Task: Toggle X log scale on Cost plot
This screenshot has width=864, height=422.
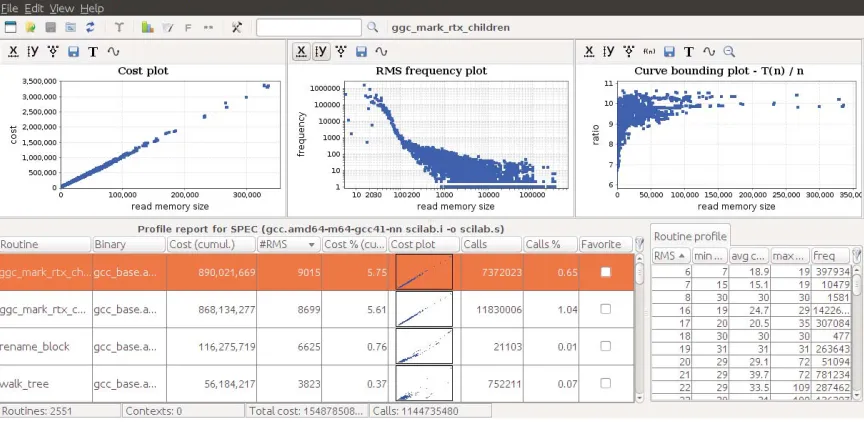Action: [13, 52]
